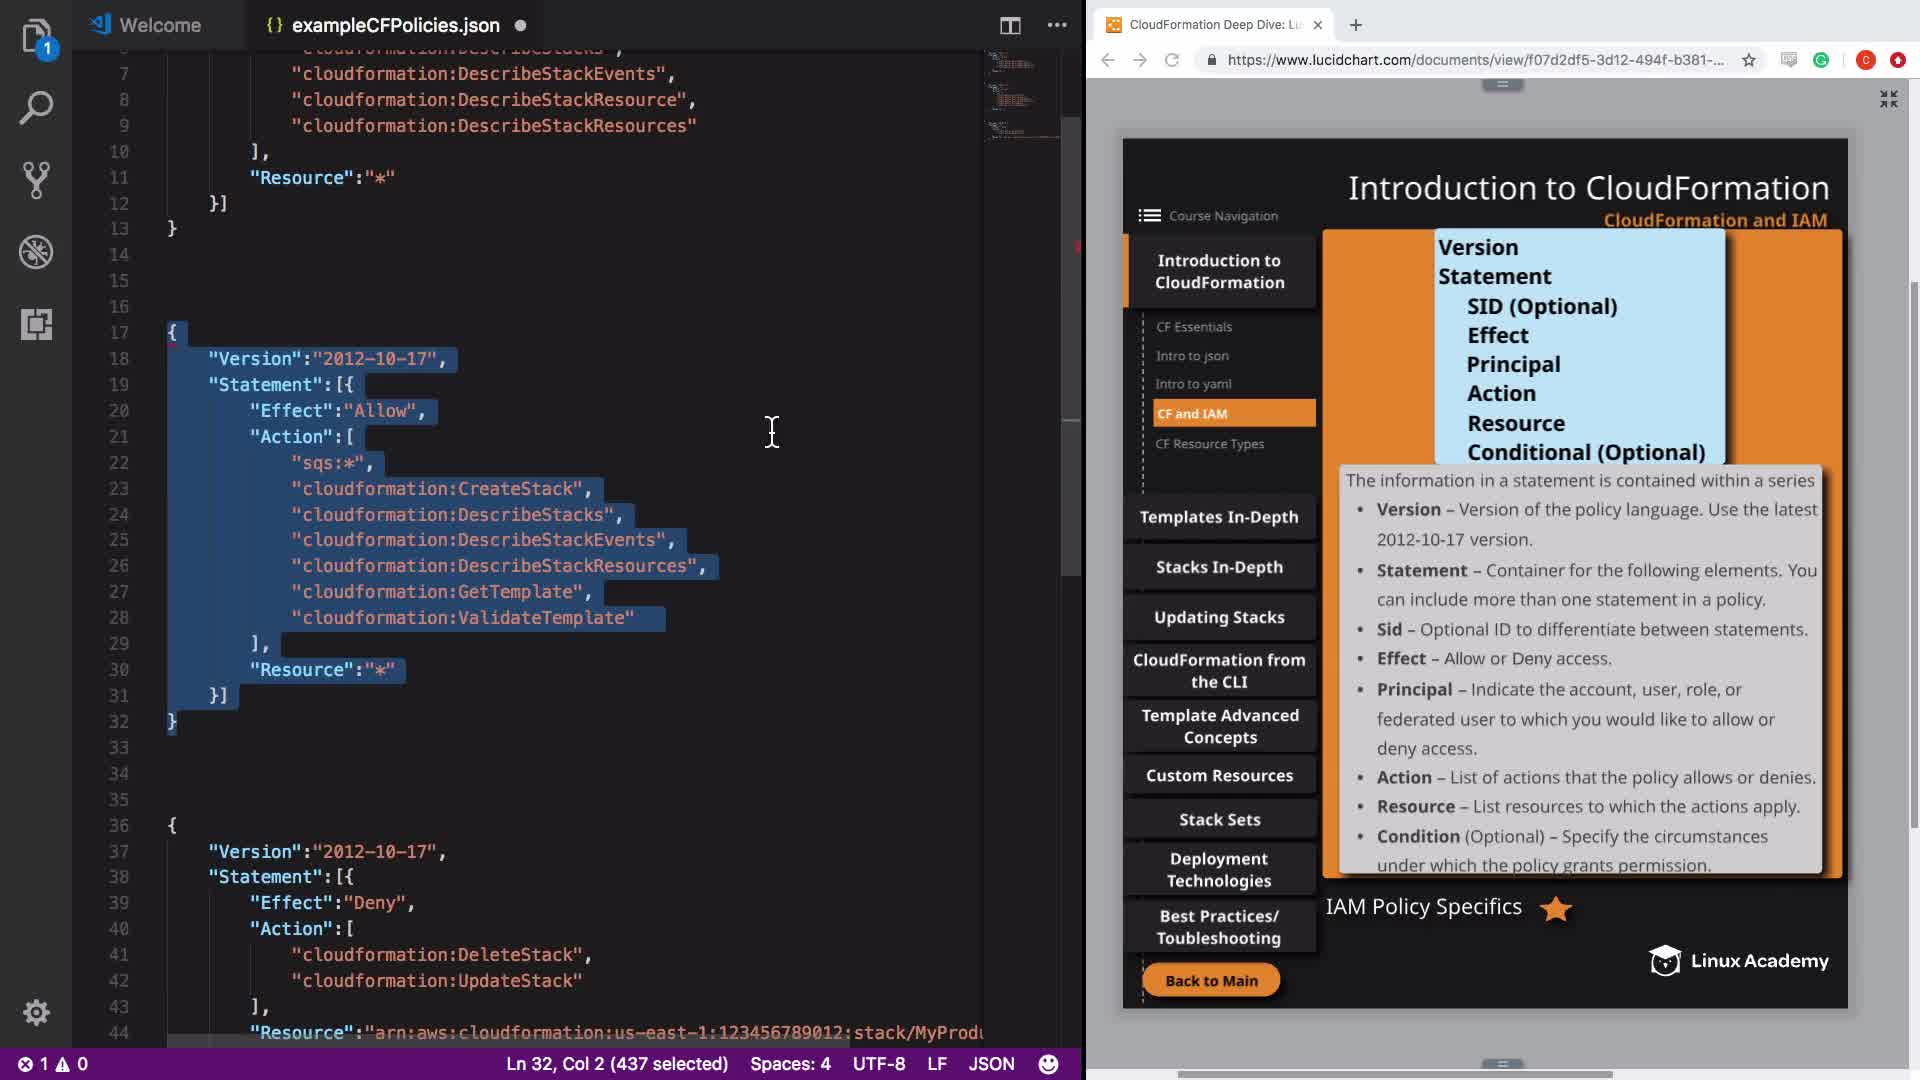Open the Debug view icon
The image size is (1920, 1080).
point(36,252)
